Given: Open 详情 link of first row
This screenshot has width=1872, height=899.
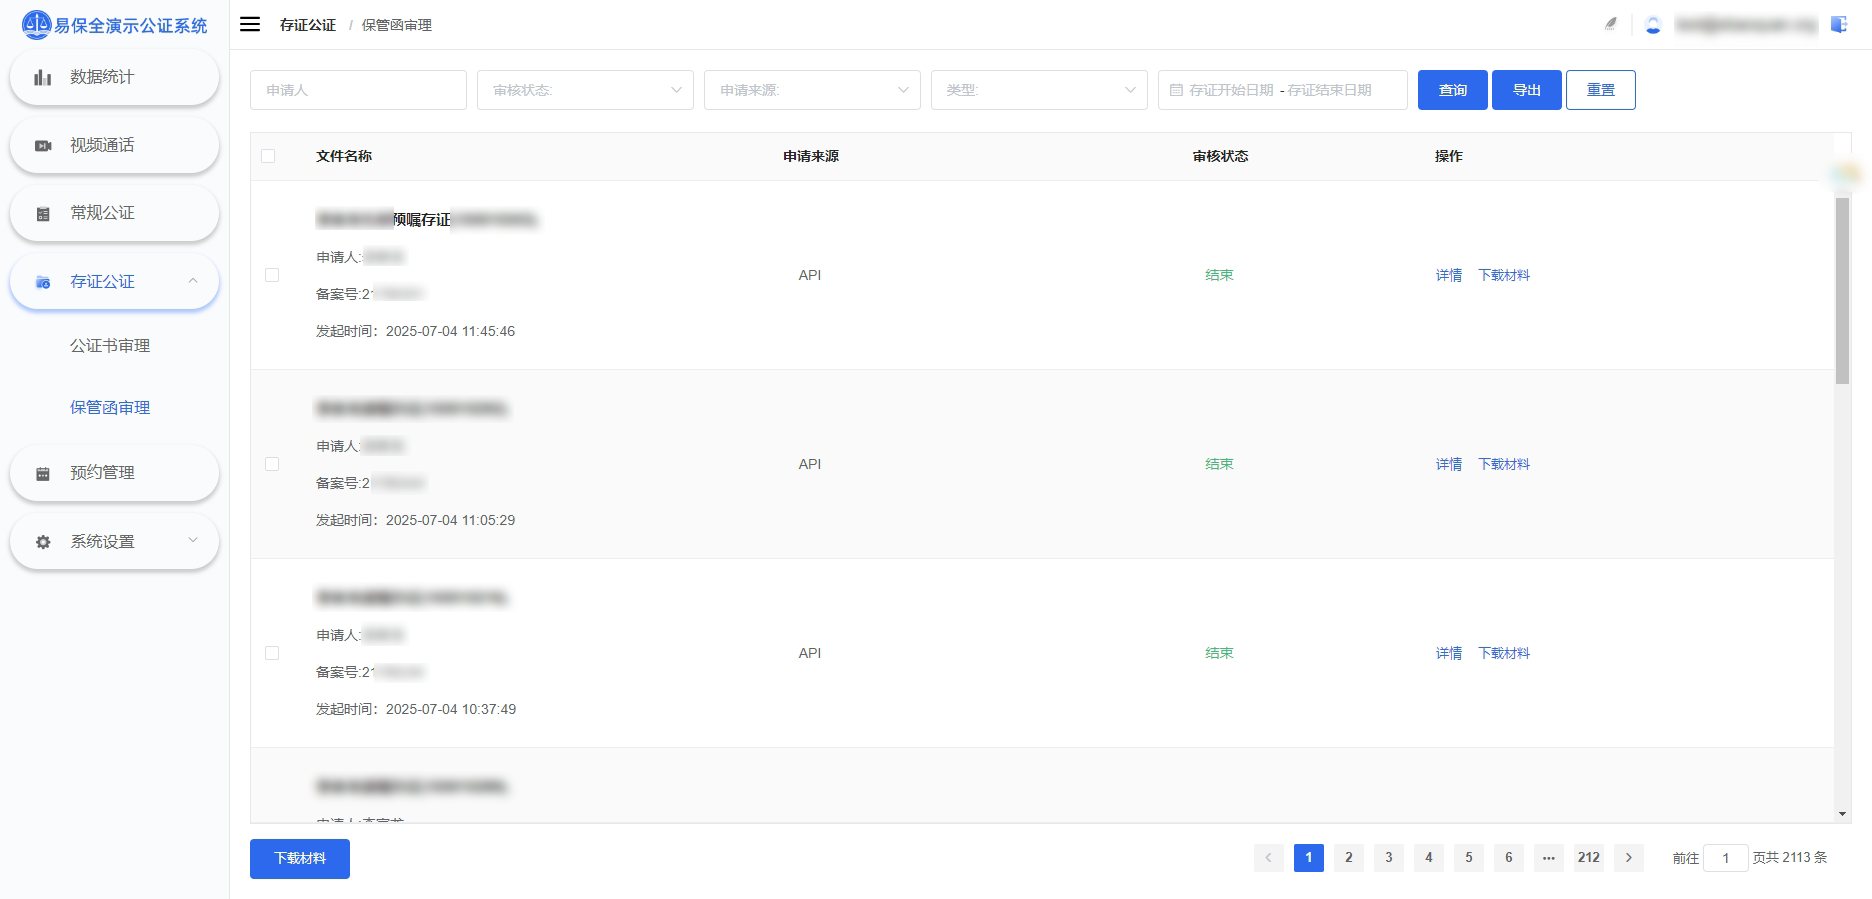Looking at the screenshot, I should 1449,275.
